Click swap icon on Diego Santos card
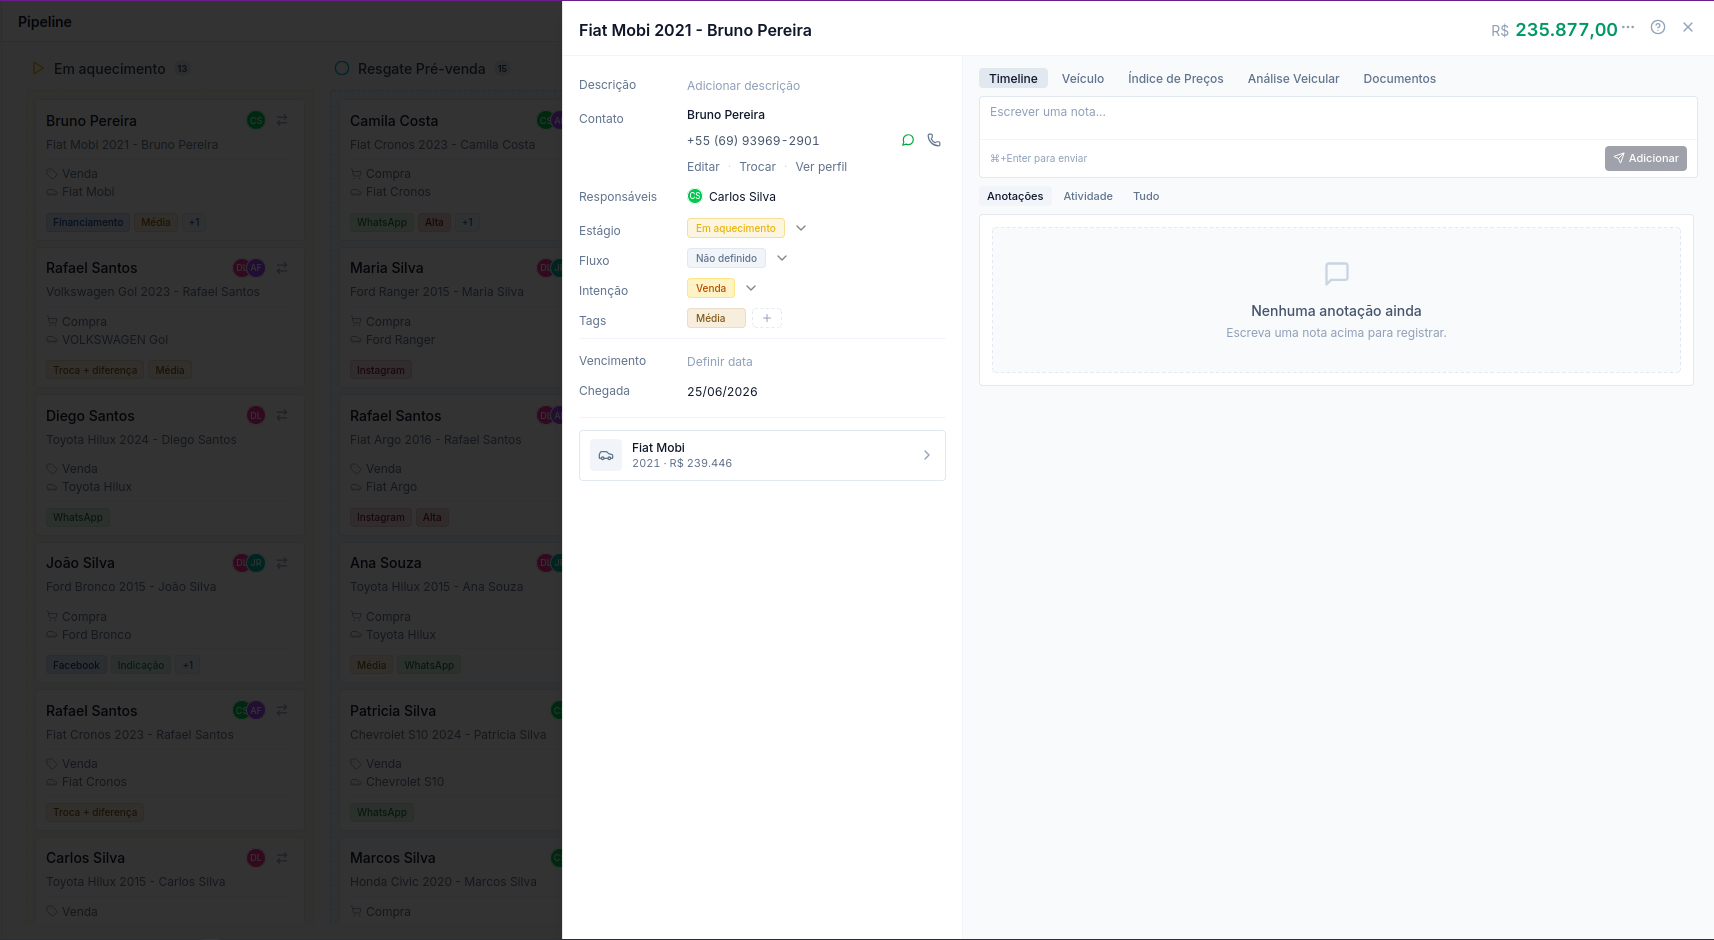Screen dimensions: 1714x940 click(x=282, y=415)
